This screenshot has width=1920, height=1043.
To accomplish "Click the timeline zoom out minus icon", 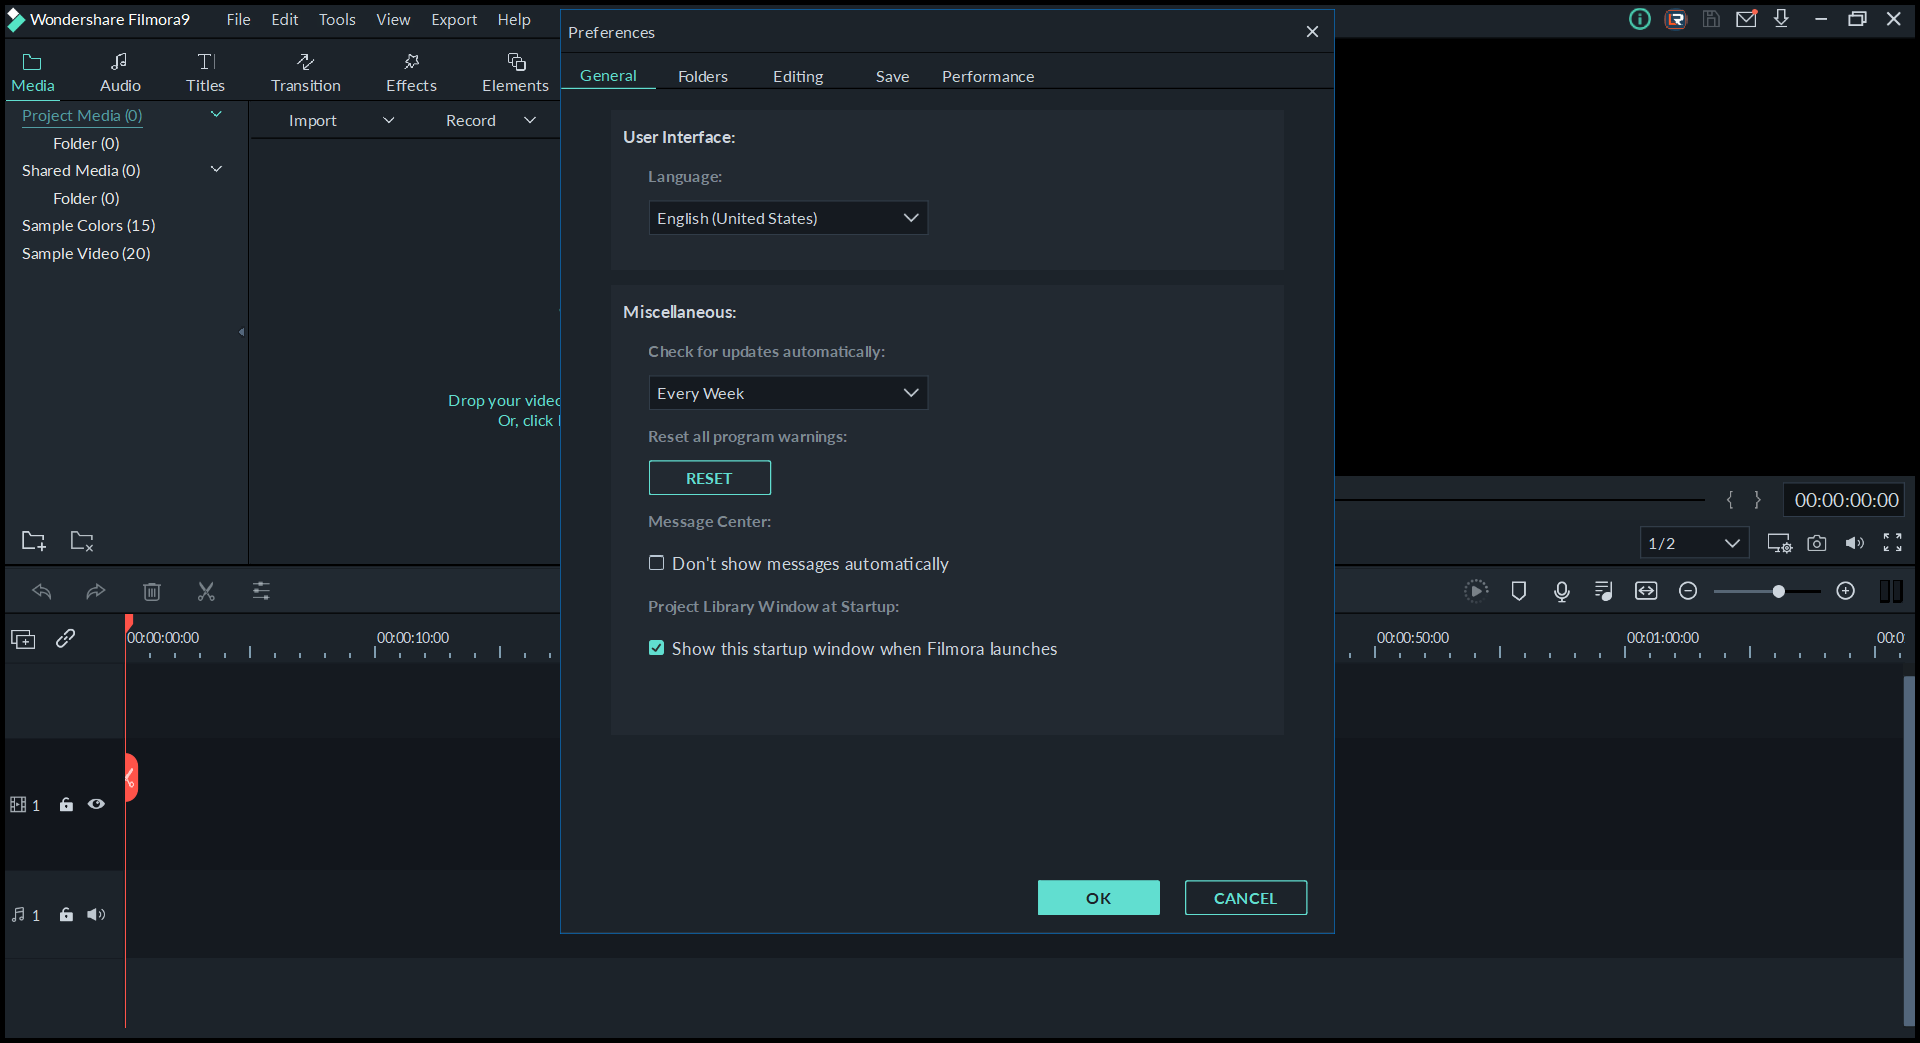I will (1688, 591).
